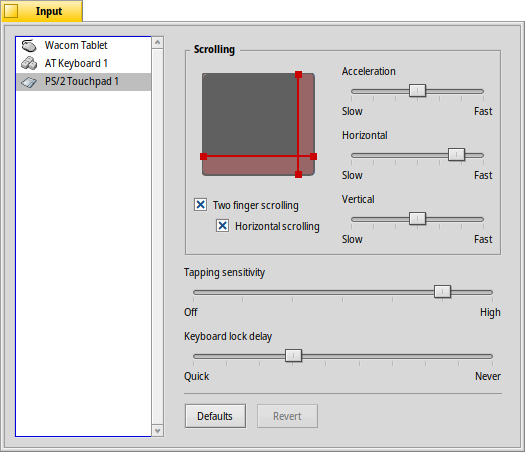Click the device list scroll up arrow

tap(158, 43)
